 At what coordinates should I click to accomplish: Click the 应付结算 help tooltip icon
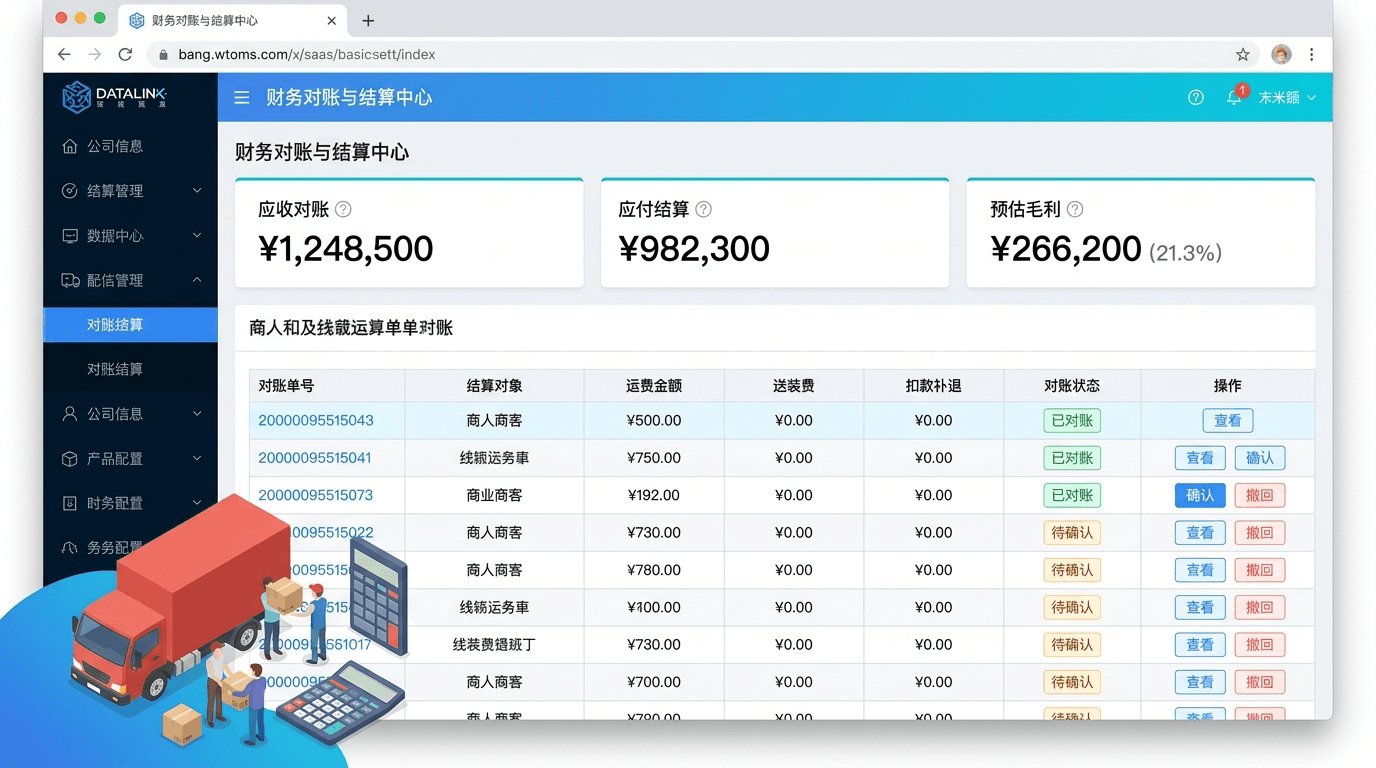pyautogui.click(x=703, y=209)
